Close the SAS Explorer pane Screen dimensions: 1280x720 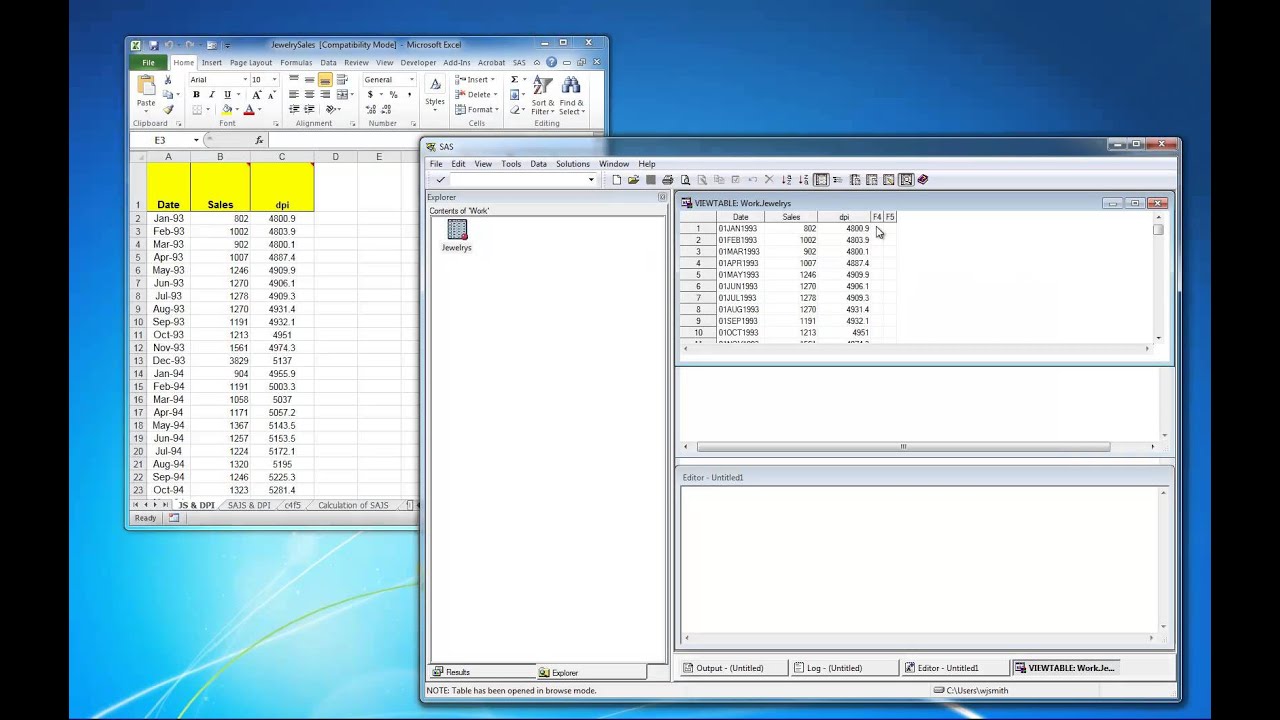[662, 197]
